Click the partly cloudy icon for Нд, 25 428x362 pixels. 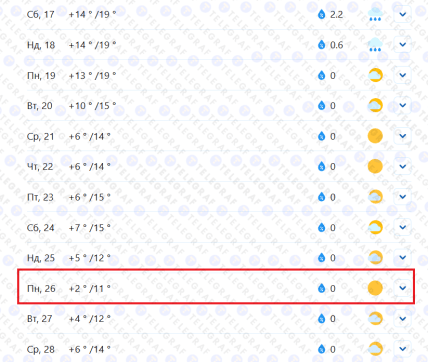coord(375,258)
